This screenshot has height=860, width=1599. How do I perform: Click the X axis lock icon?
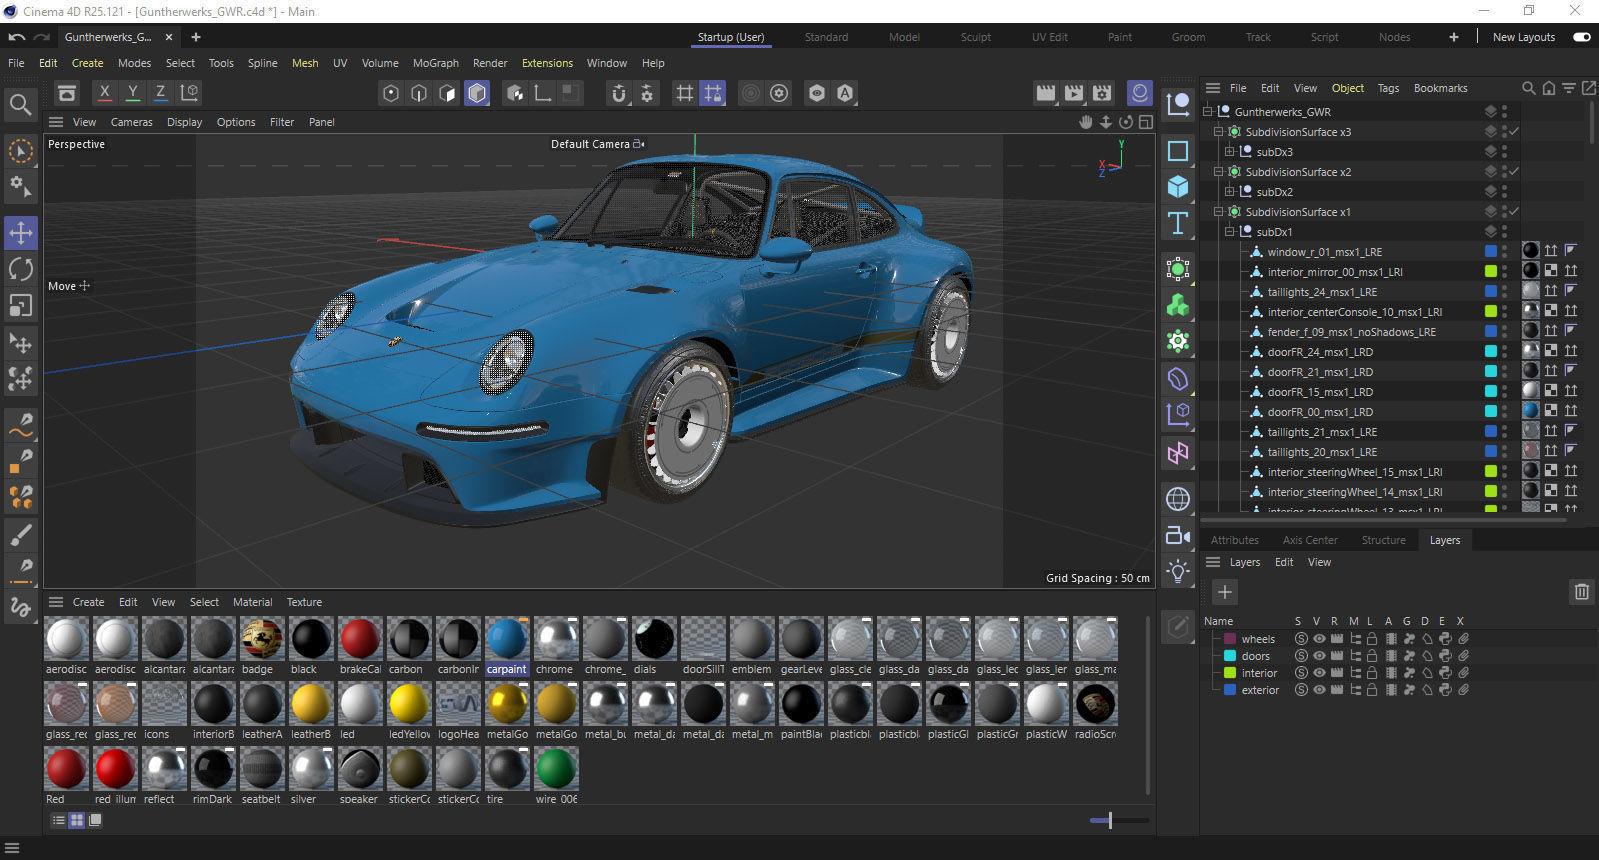(x=104, y=93)
